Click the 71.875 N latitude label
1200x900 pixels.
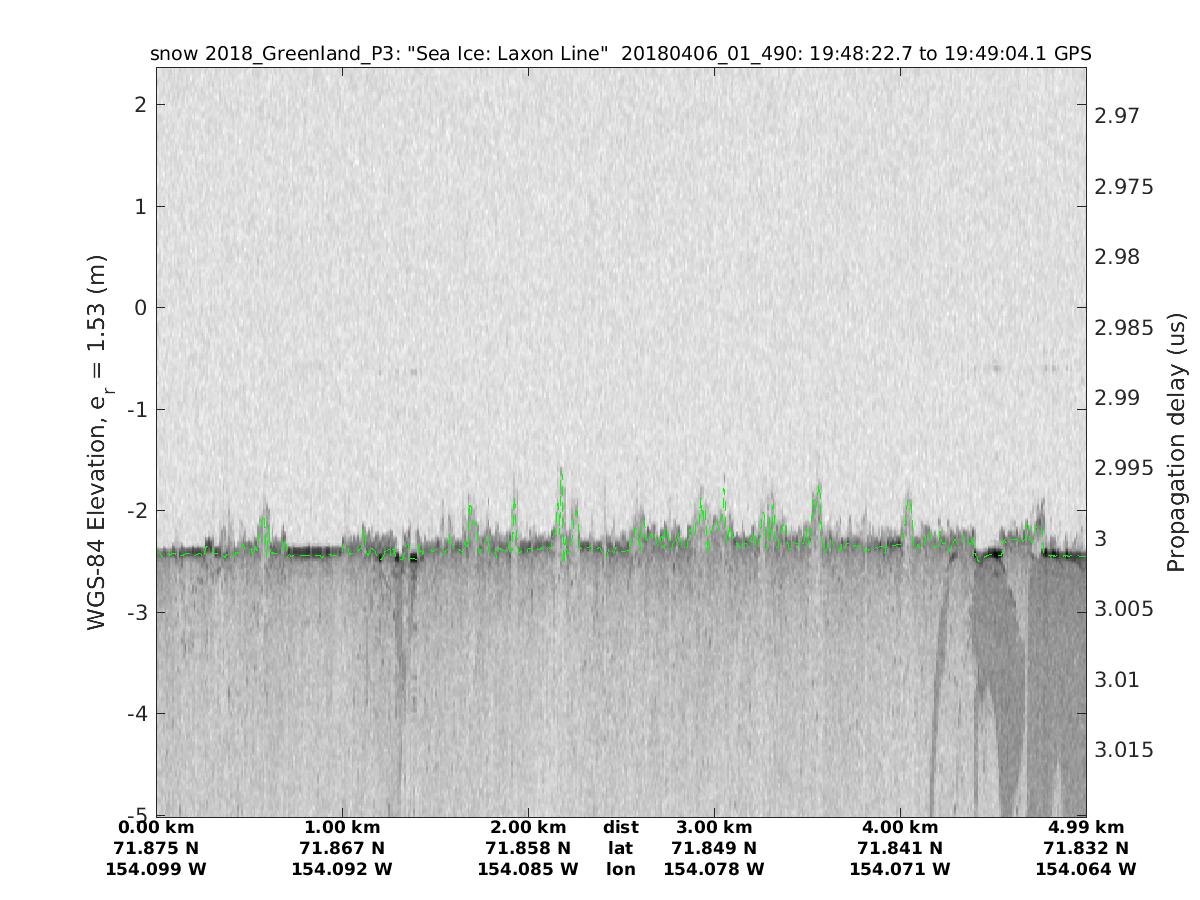tap(156, 848)
